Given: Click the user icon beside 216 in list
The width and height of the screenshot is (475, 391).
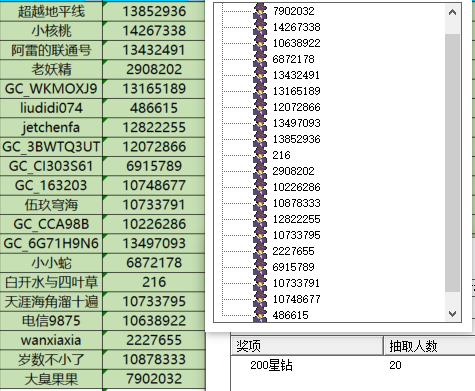Looking at the screenshot, I should [260, 155].
